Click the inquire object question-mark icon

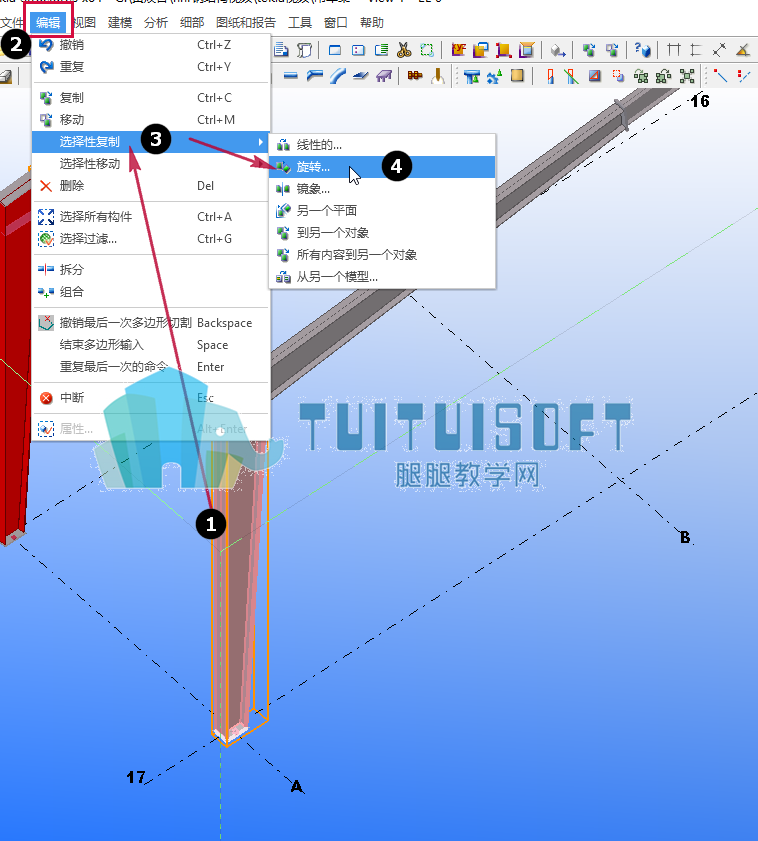(x=642, y=50)
